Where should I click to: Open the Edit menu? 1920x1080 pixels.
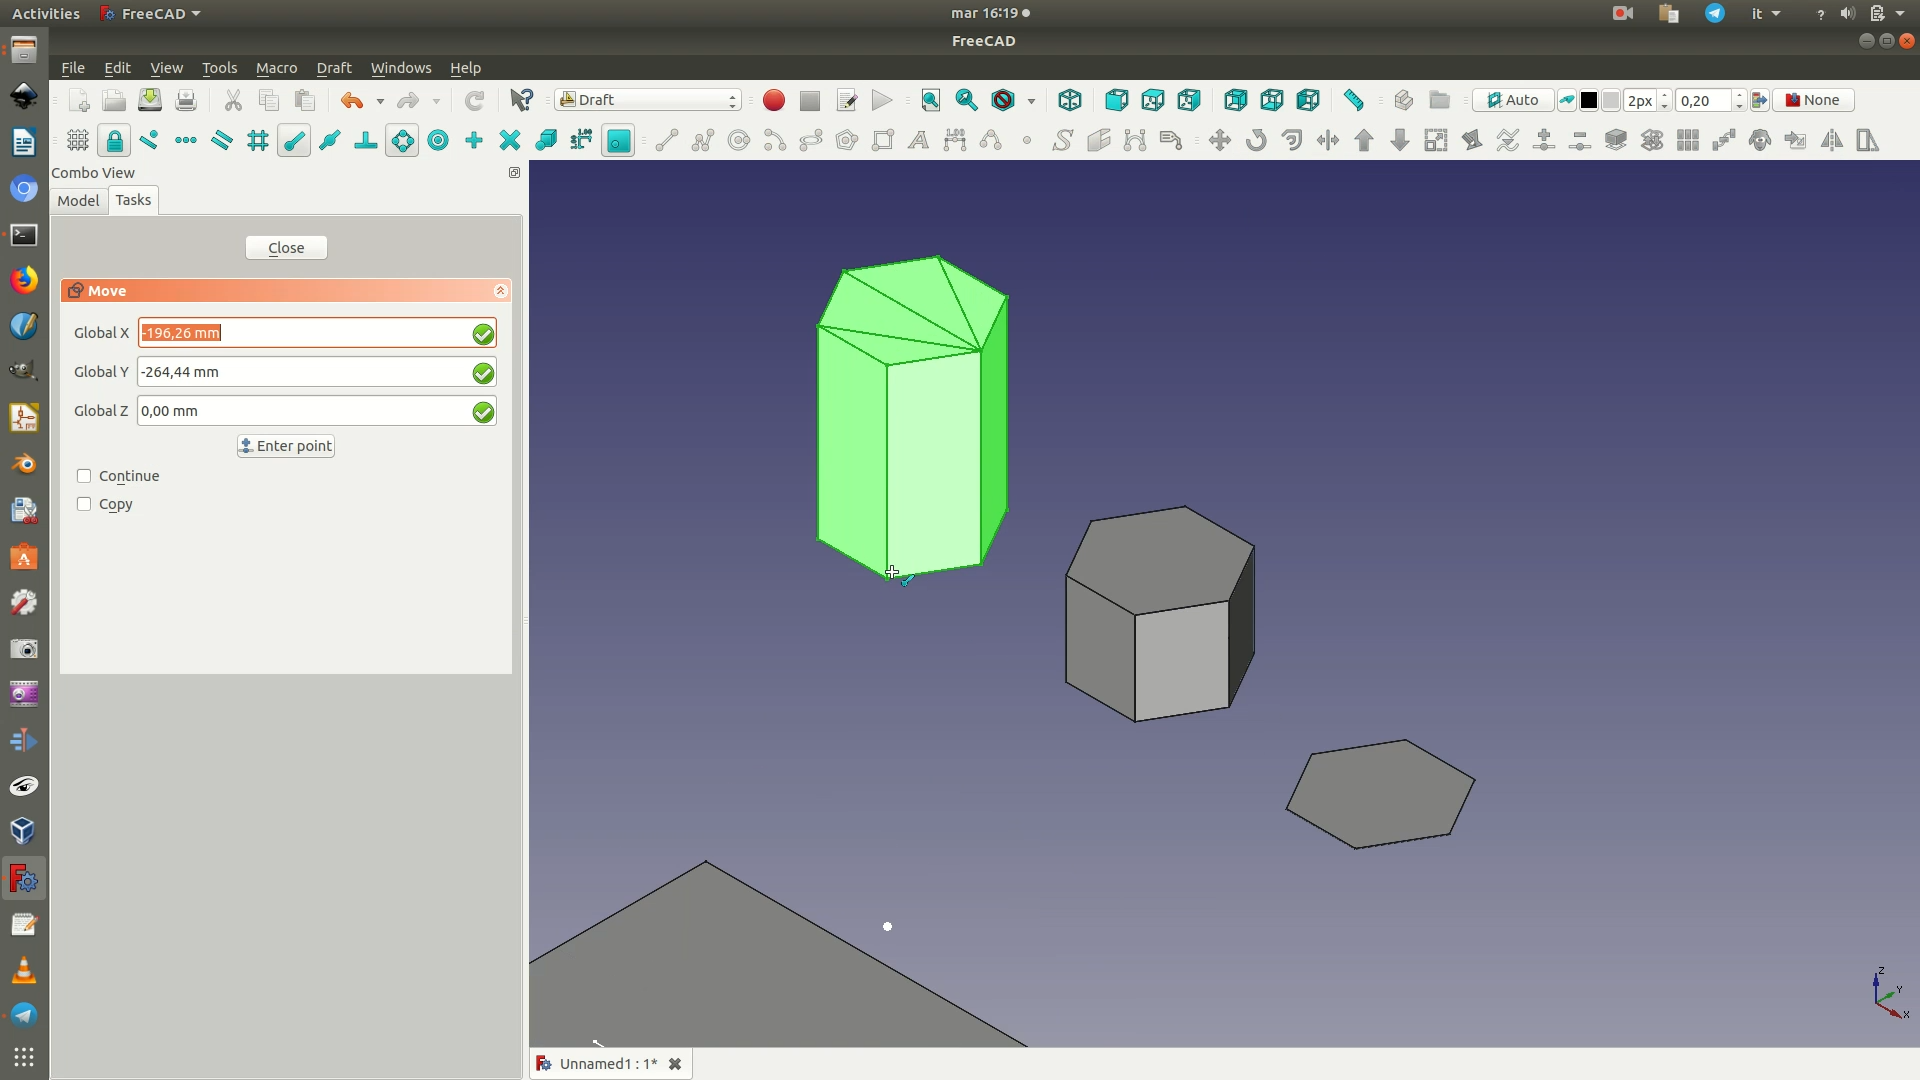[117, 68]
